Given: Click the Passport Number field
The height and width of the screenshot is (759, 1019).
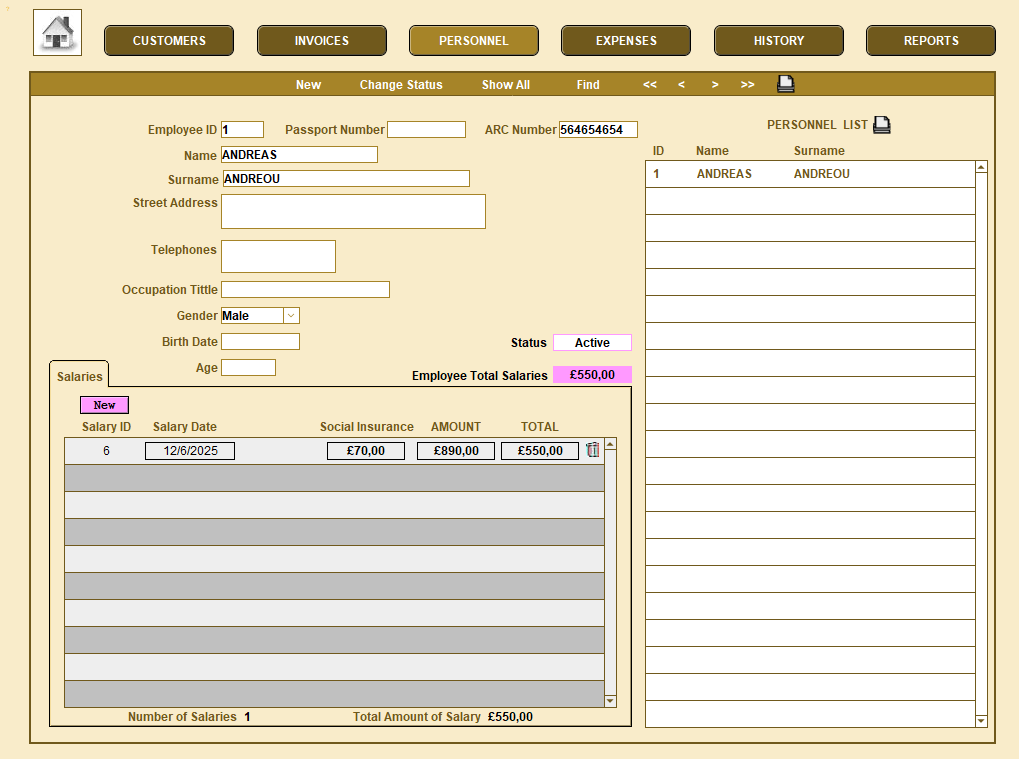Looking at the screenshot, I should pyautogui.click(x=426, y=129).
